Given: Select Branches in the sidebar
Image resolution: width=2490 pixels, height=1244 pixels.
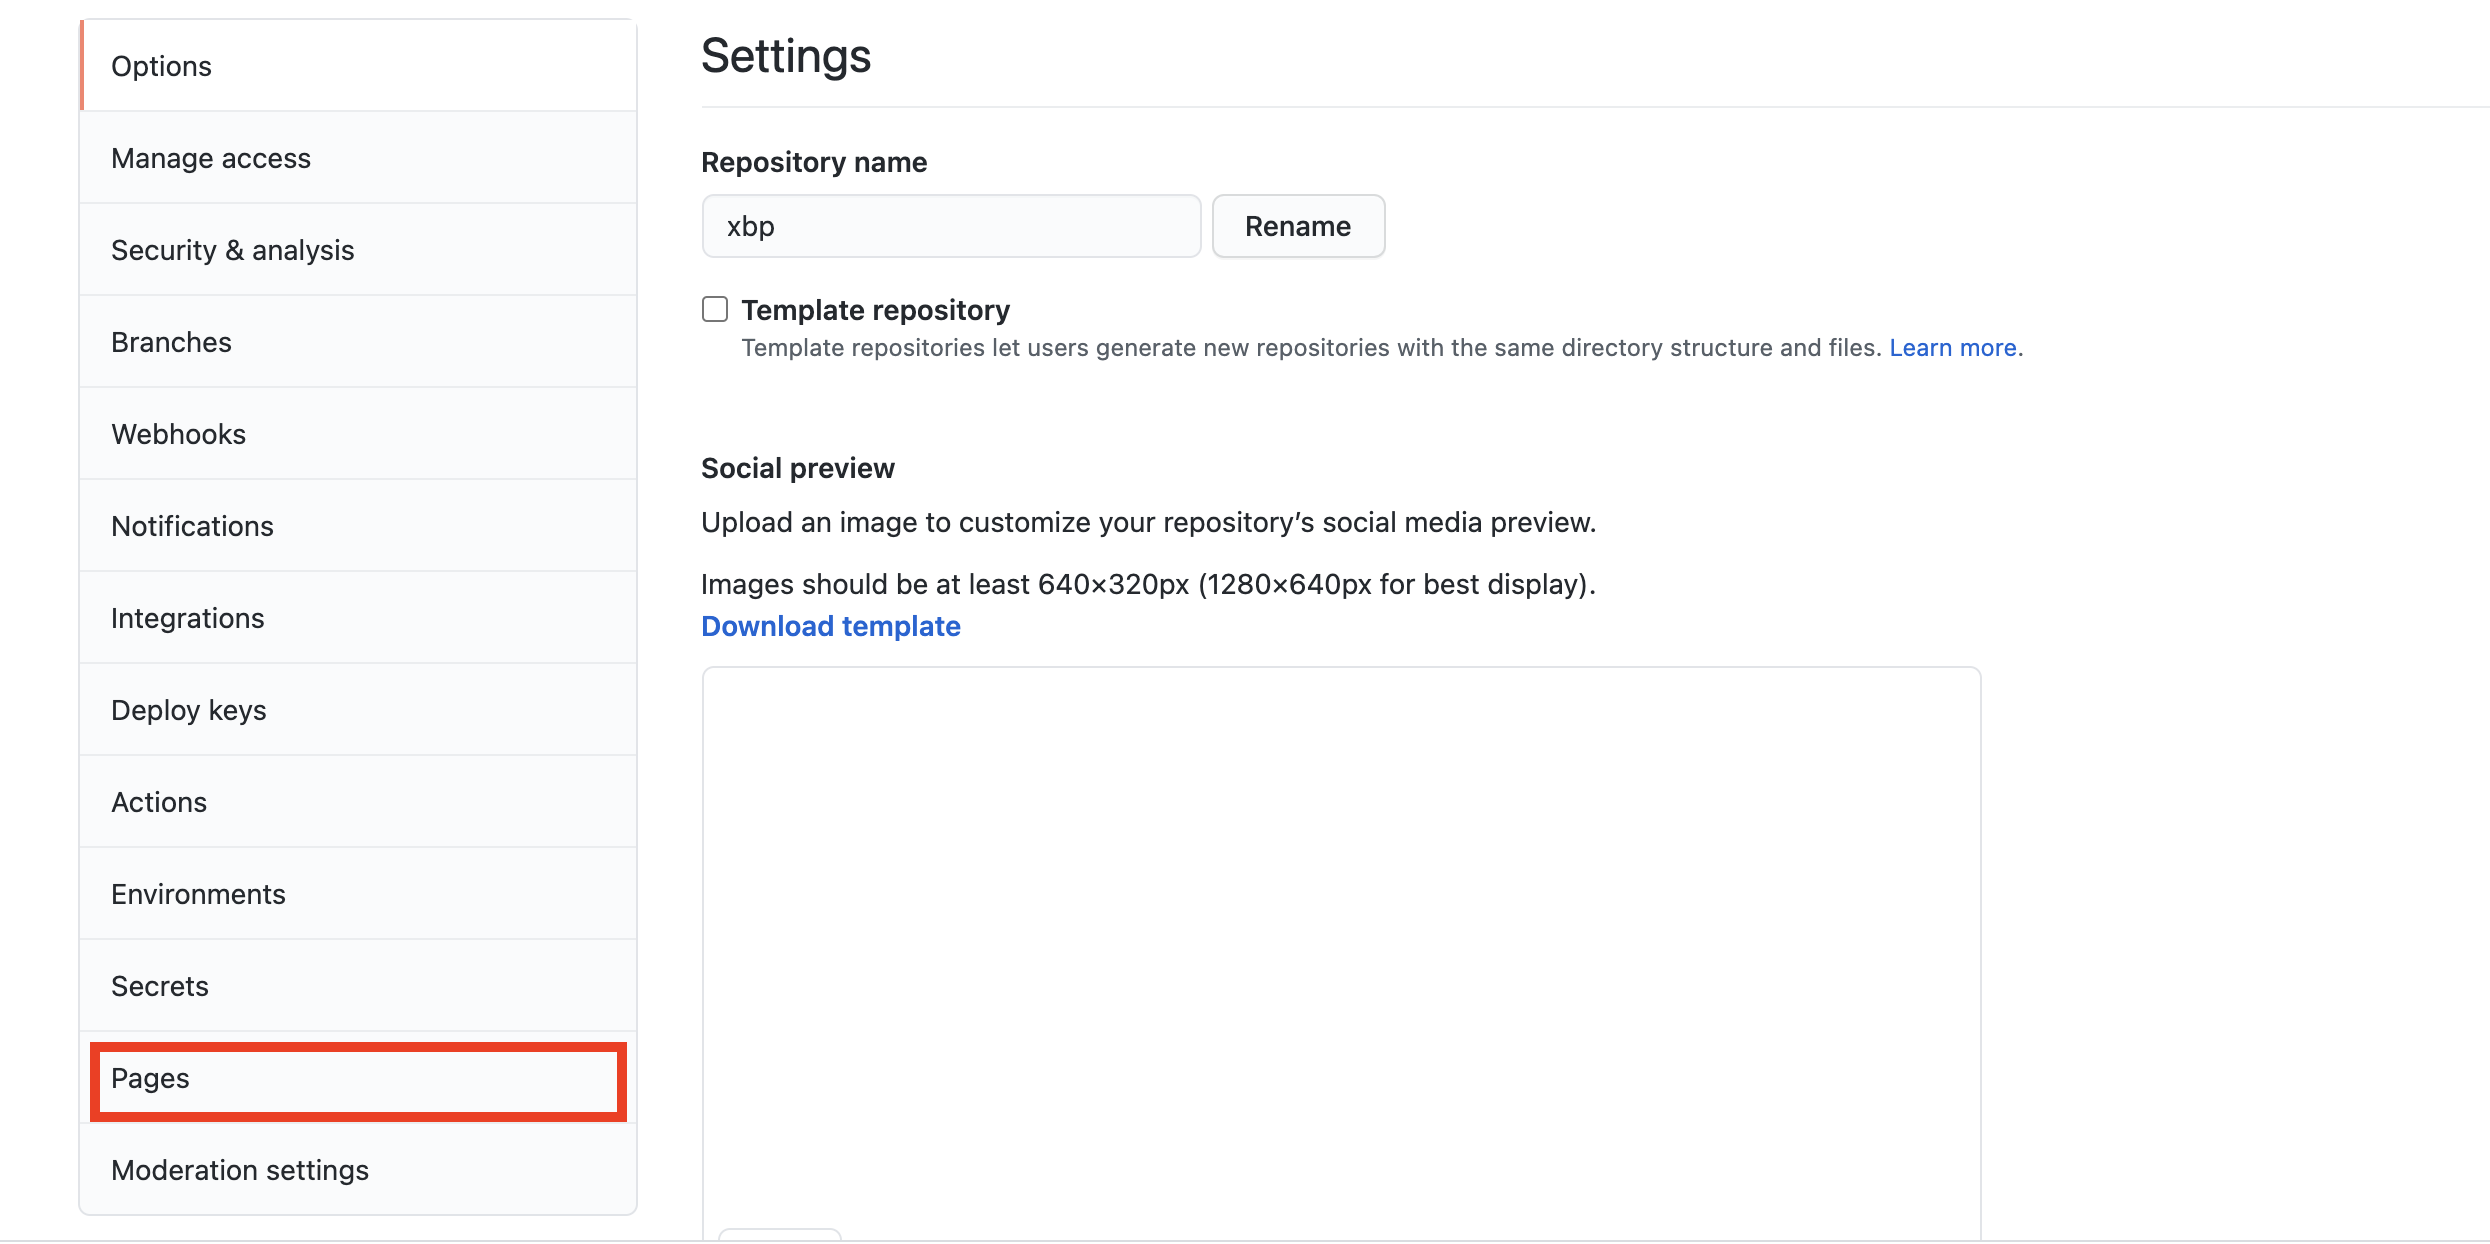Looking at the screenshot, I should pos(171,342).
